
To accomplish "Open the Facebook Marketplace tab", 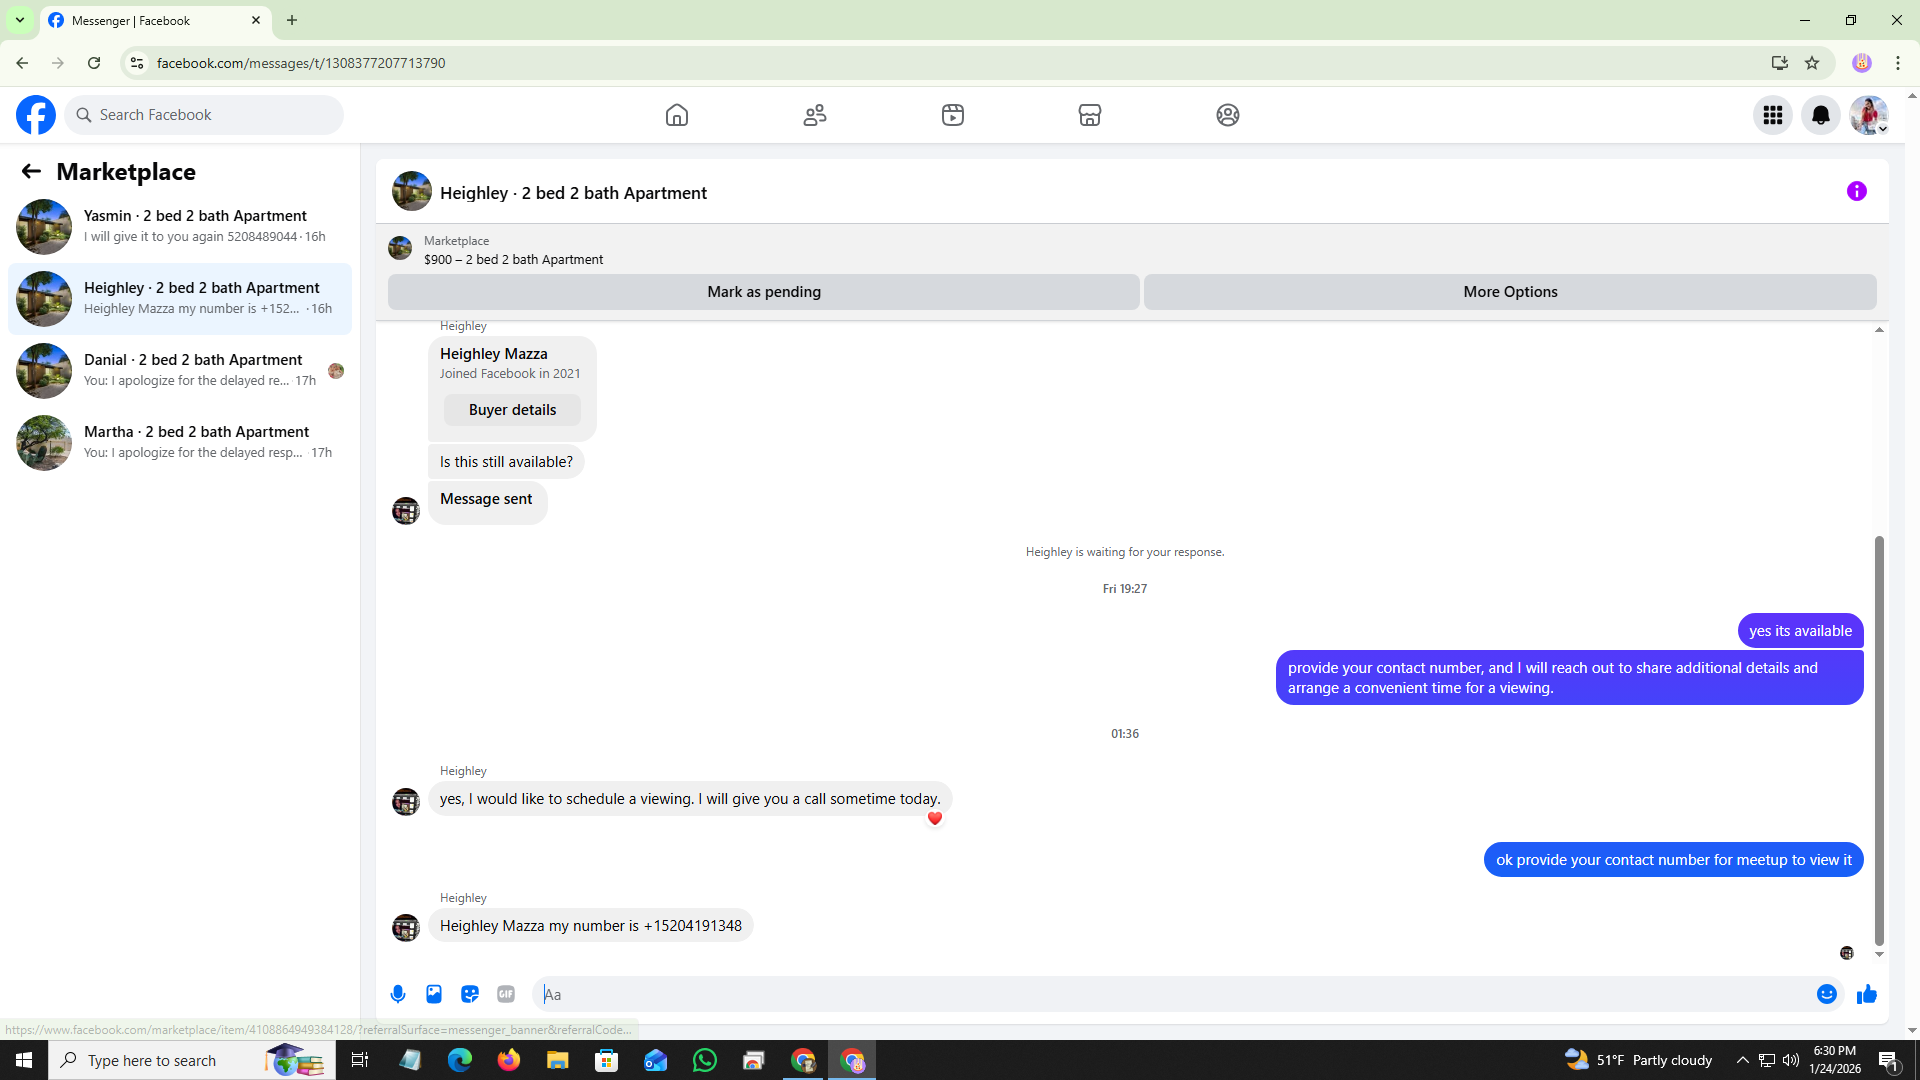I will point(1089,115).
